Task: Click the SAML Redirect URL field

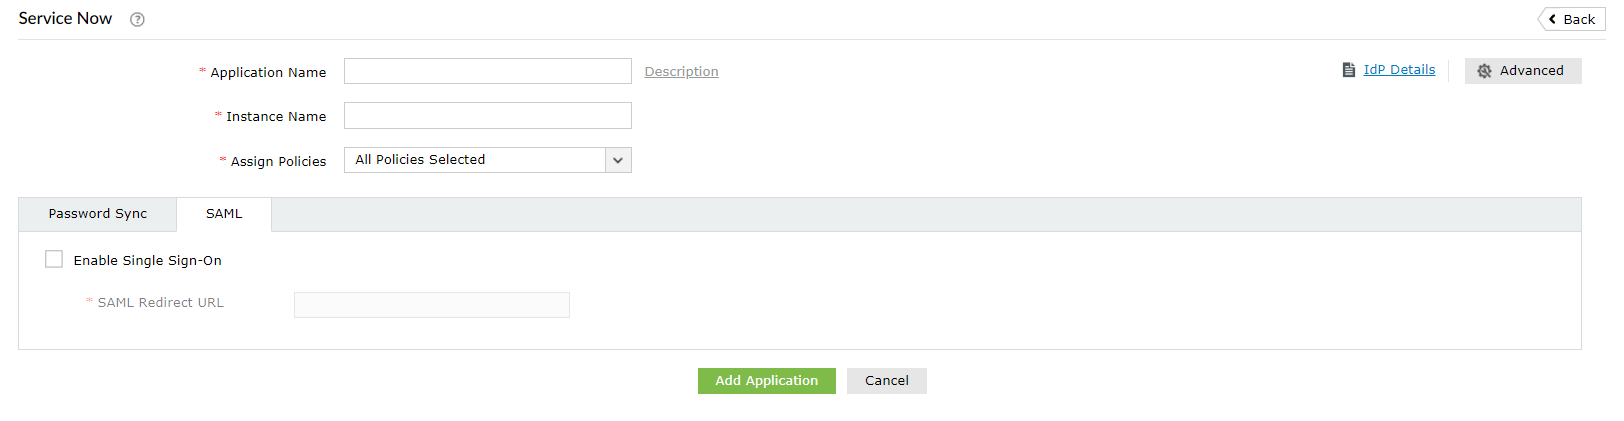Action: point(432,305)
